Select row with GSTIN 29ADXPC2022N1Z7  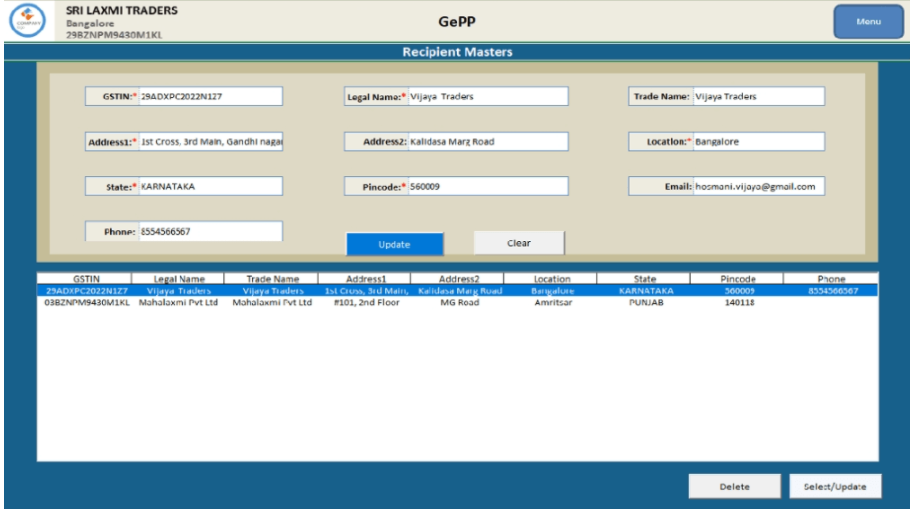458,291
